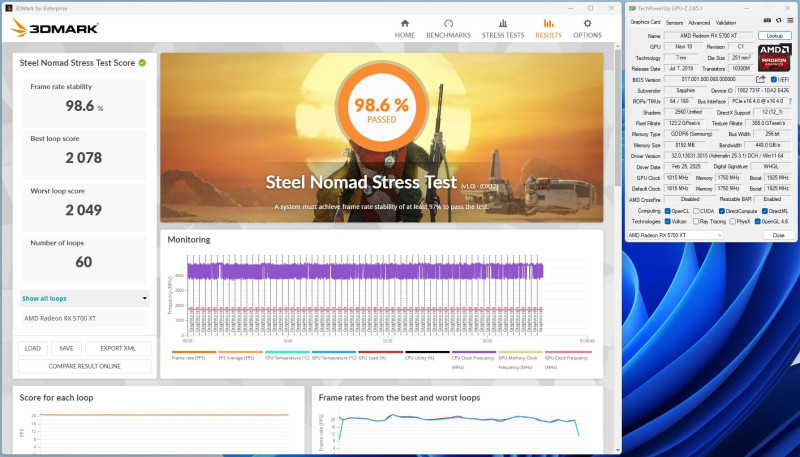Toggle the Vulkan checkbox

[667, 221]
